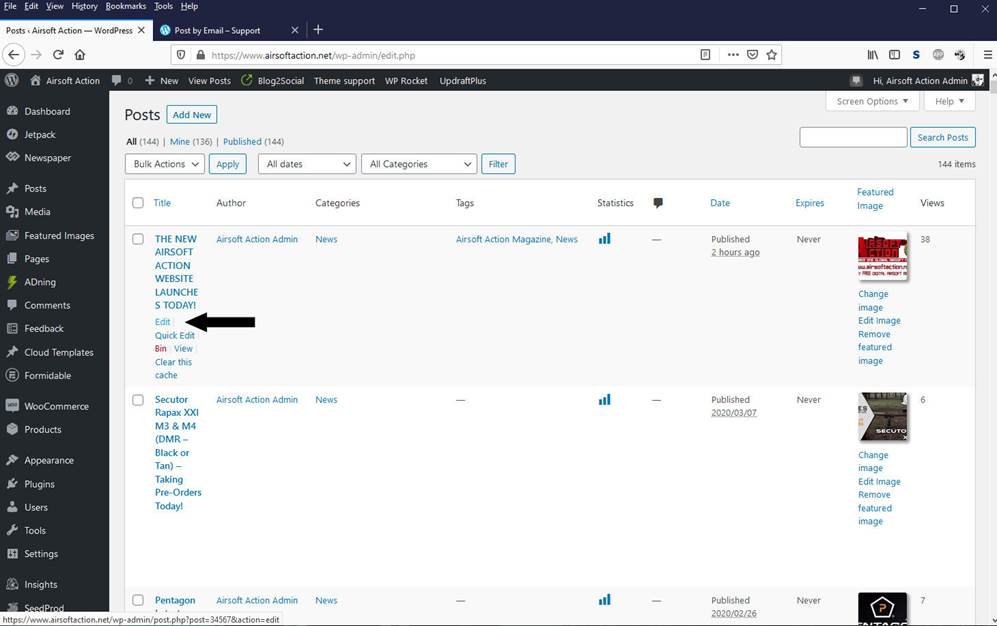Select the Pentagon post checkbox
Screen dimensions: 997x626
[x=138, y=600]
